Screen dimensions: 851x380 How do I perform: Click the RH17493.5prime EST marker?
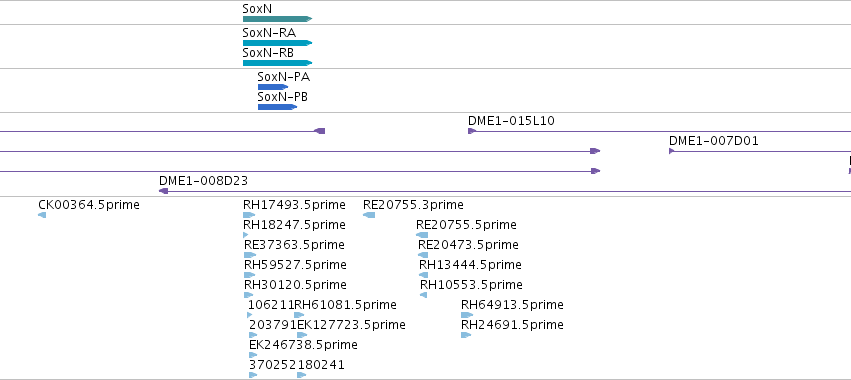(249, 215)
